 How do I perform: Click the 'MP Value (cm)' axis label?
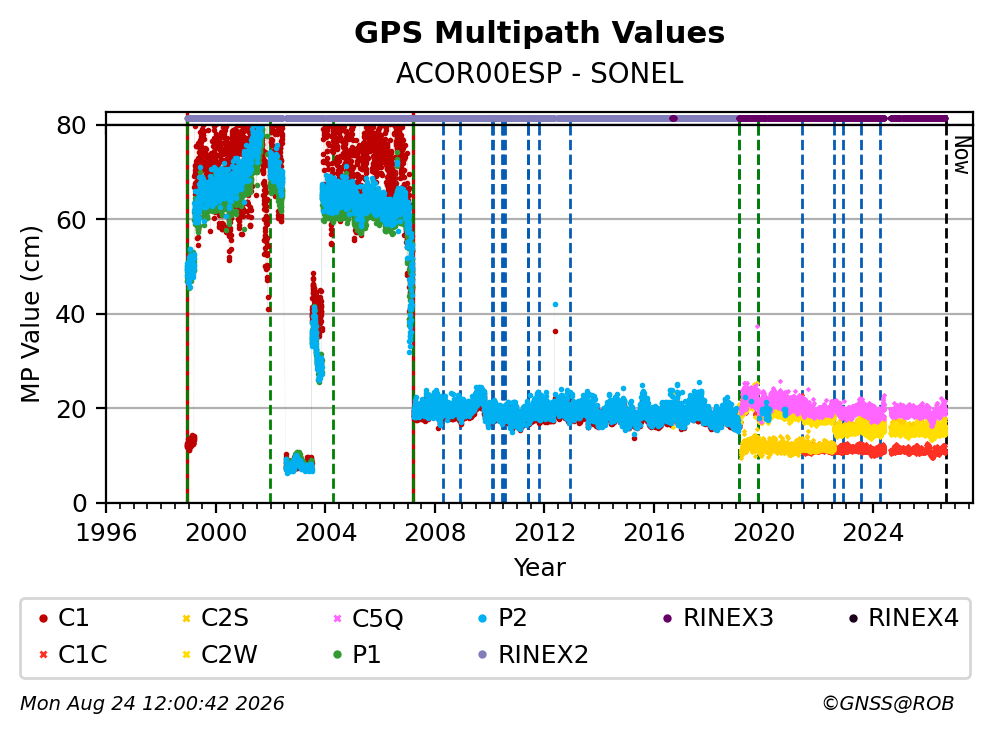pyautogui.click(x=30, y=314)
